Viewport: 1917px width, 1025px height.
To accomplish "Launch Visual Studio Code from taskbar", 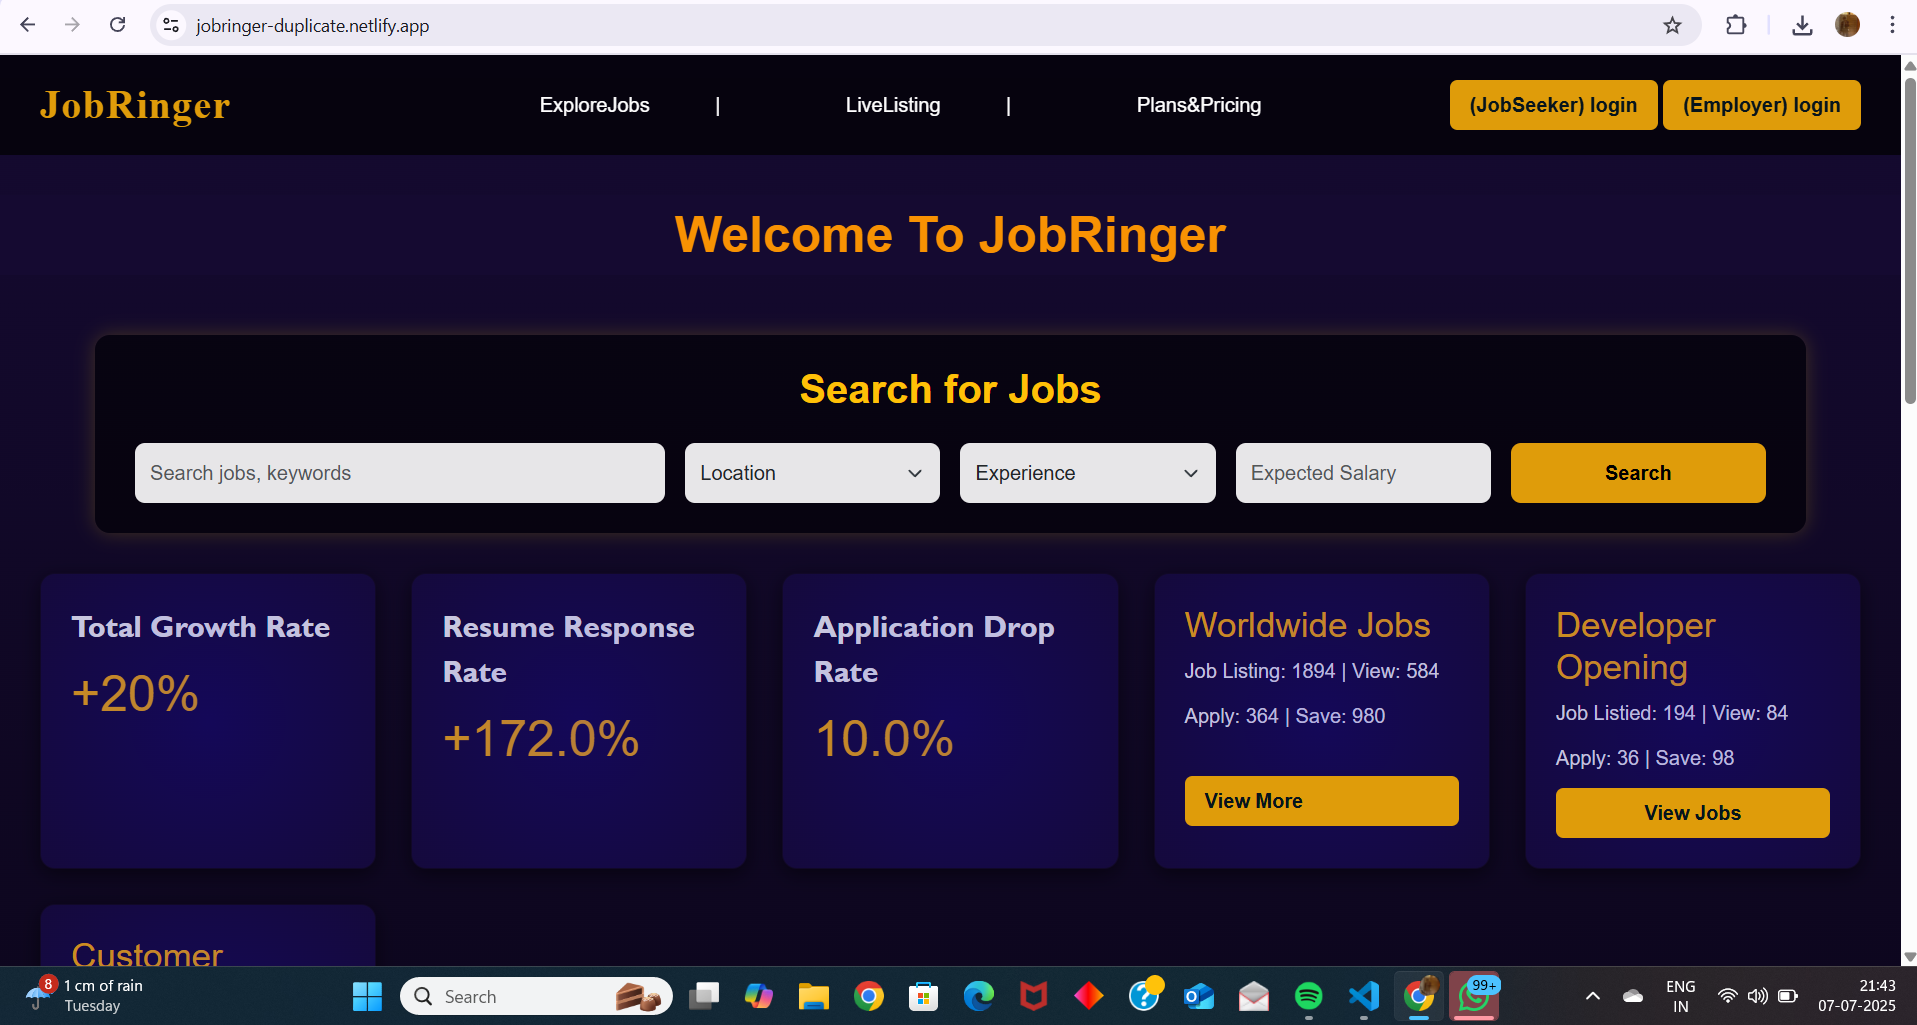I will click(1363, 996).
